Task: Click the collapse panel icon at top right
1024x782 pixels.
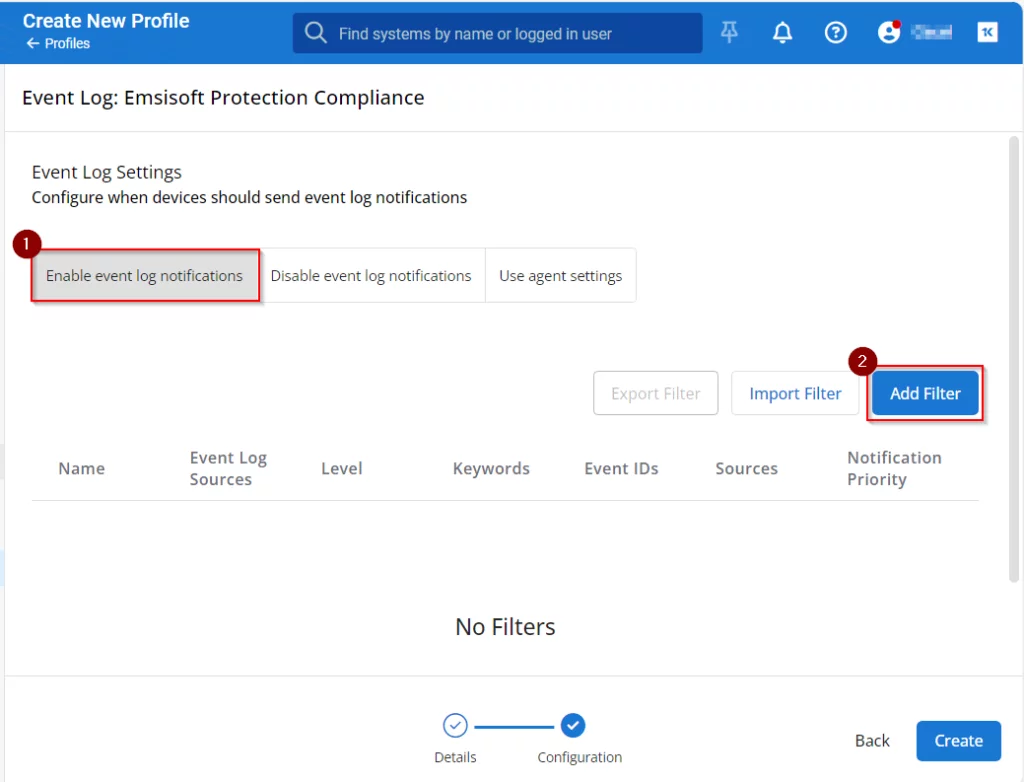Action: (987, 33)
